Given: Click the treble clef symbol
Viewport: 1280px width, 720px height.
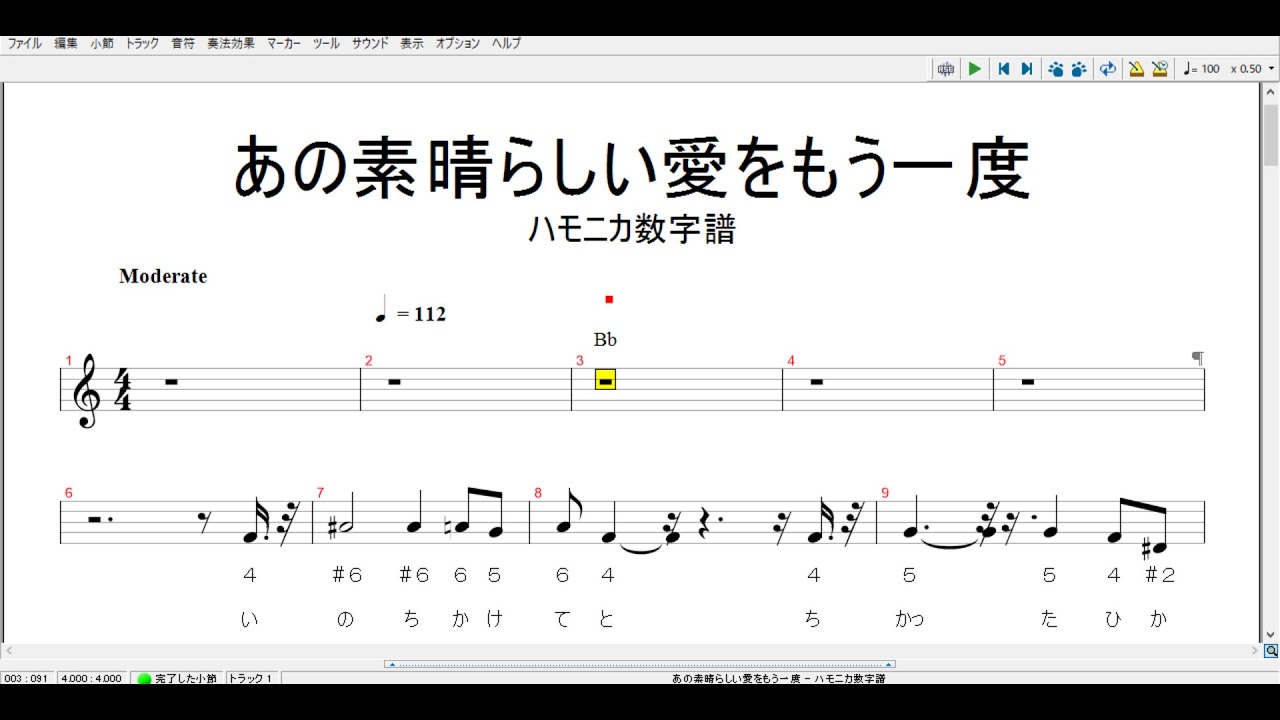Looking at the screenshot, I should pos(87,390).
